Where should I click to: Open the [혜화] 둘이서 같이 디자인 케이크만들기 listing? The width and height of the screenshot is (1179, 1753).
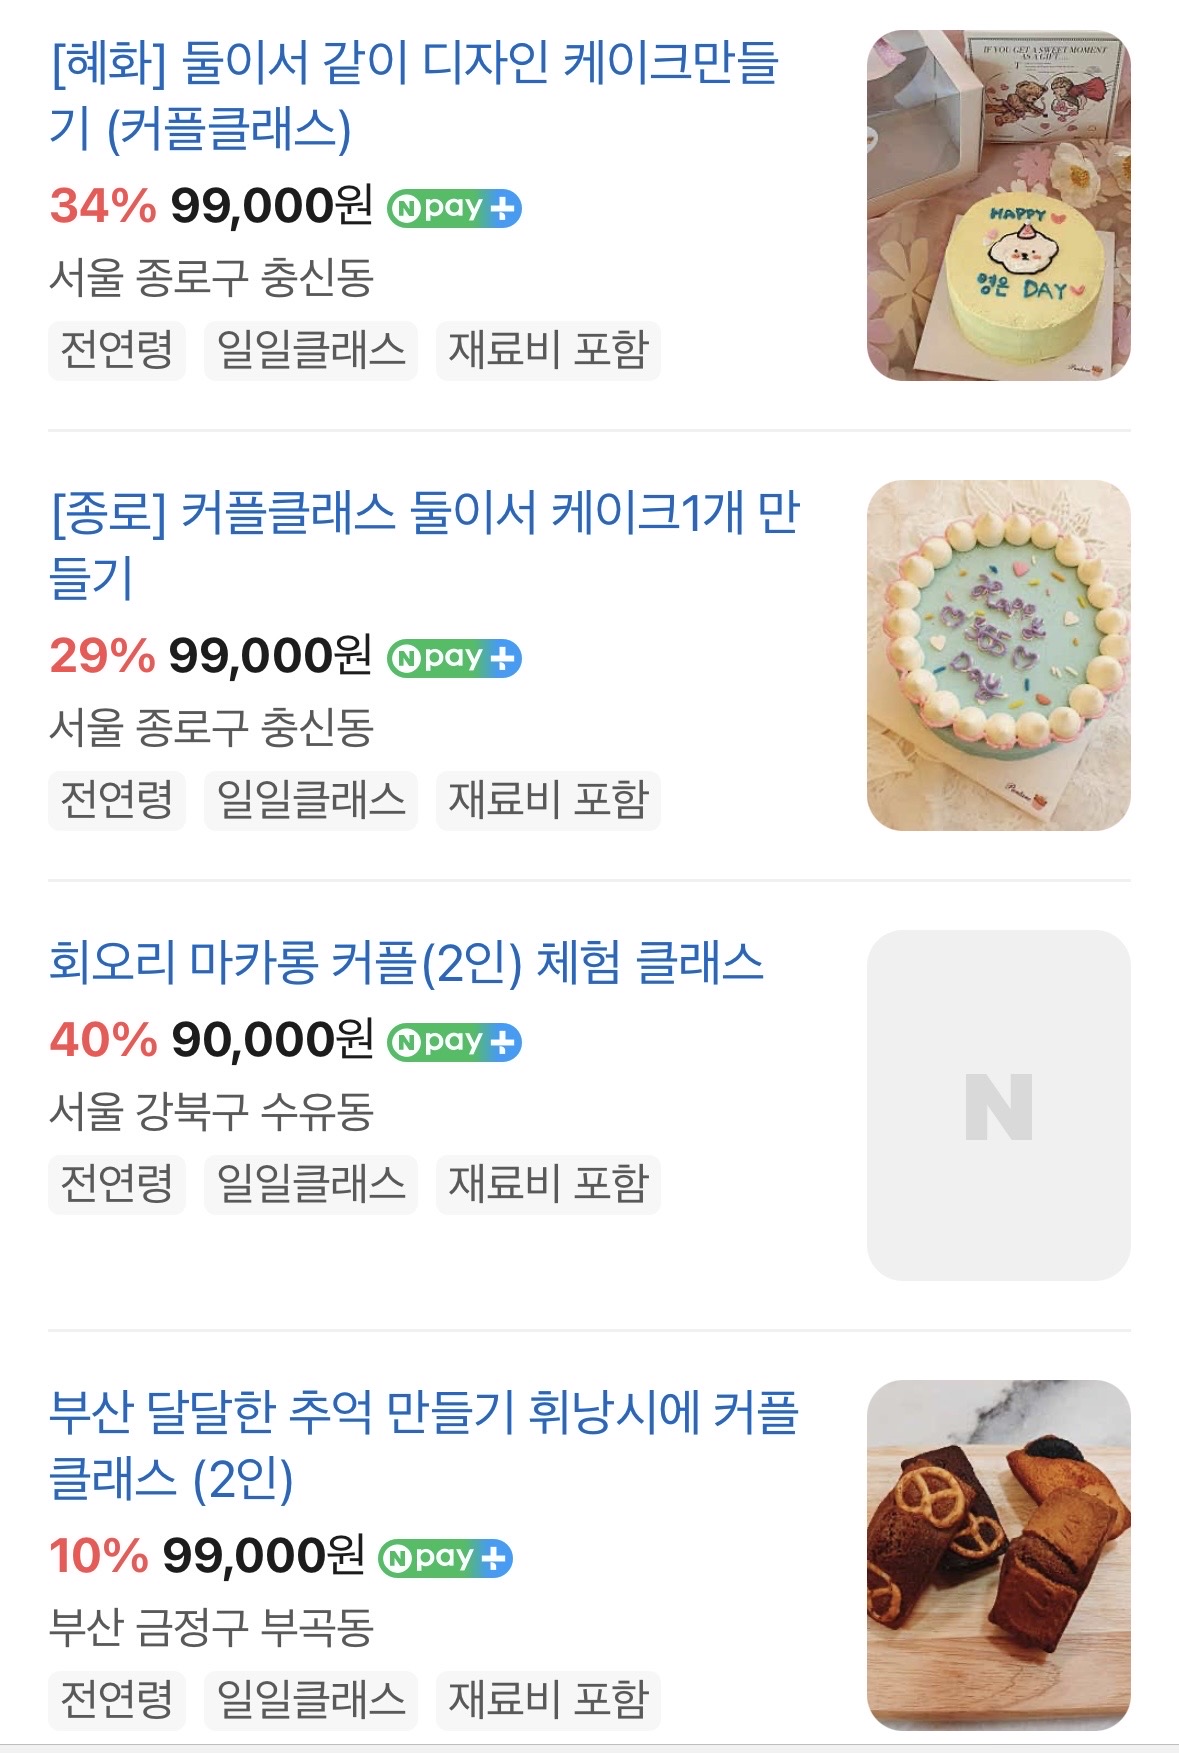pyautogui.click(x=414, y=95)
